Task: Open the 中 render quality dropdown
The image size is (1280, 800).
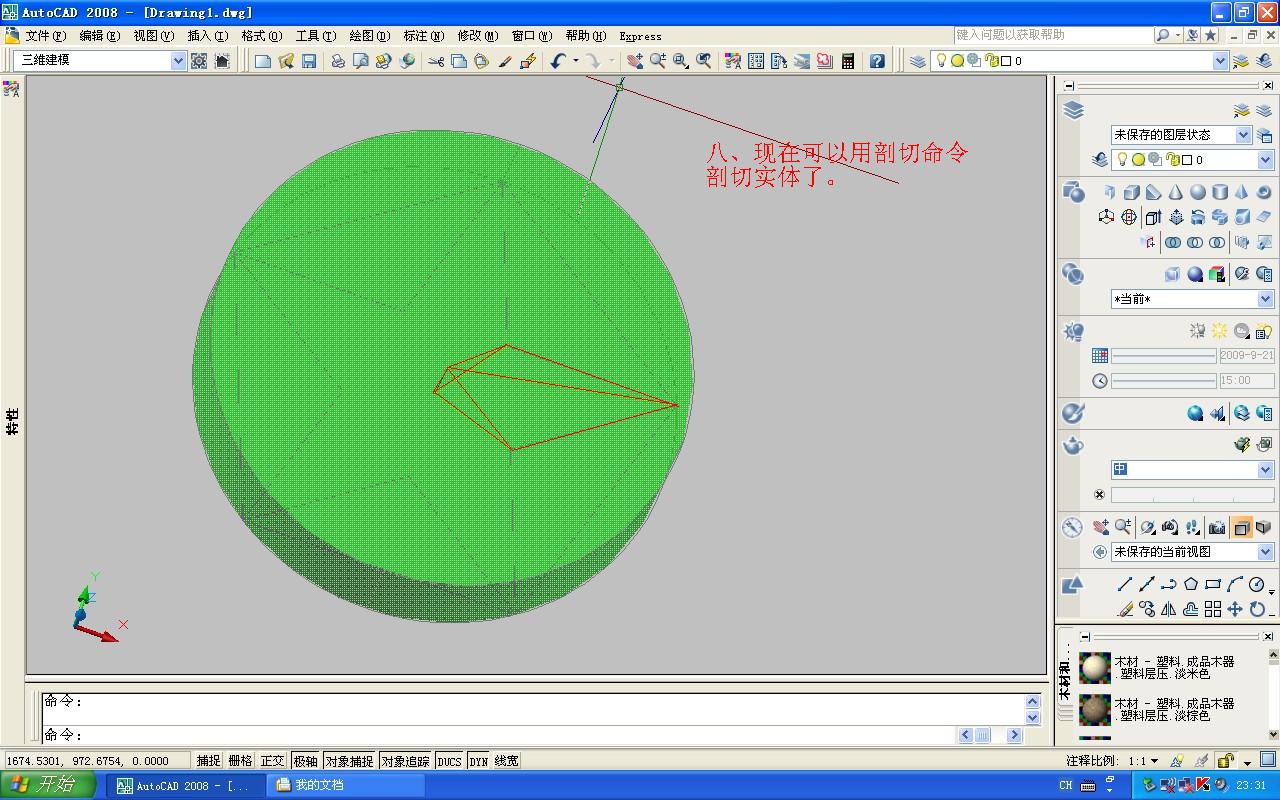Action: (x=1265, y=469)
